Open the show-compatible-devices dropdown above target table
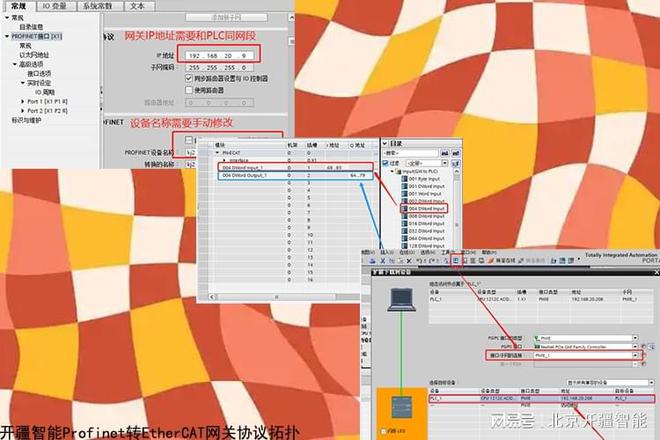 (651, 382)
